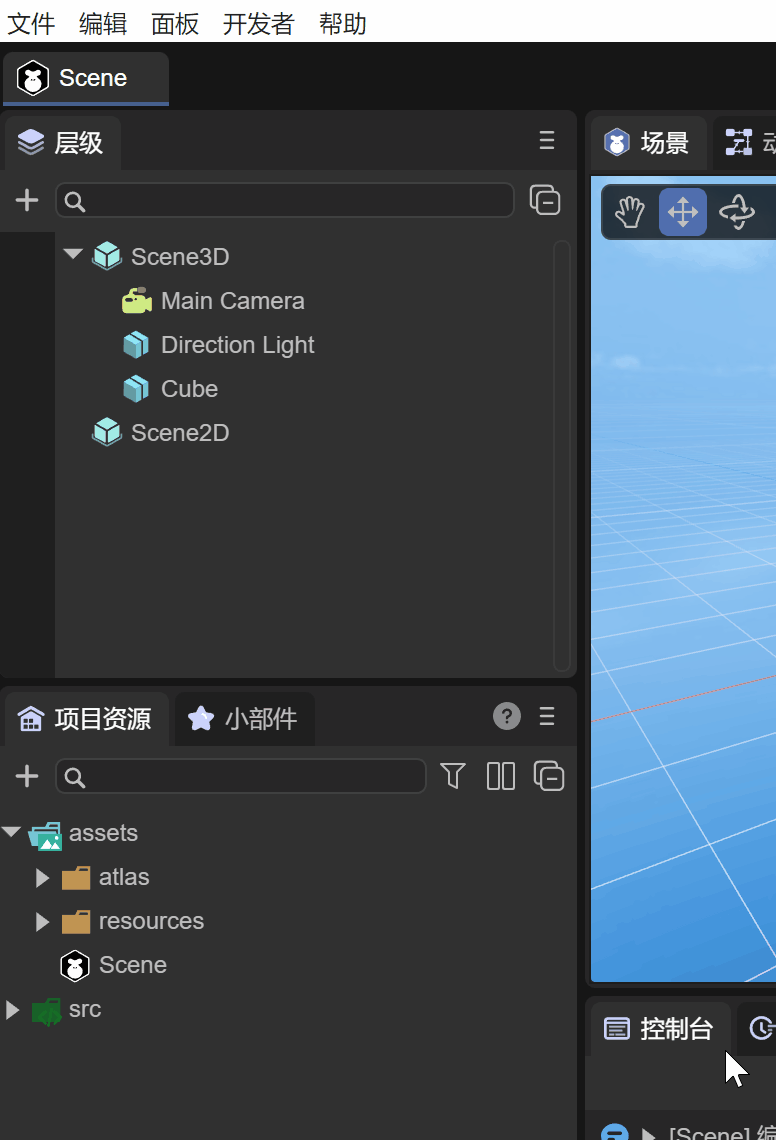Toggle two-column layout in assets panel

click(500, 776)
